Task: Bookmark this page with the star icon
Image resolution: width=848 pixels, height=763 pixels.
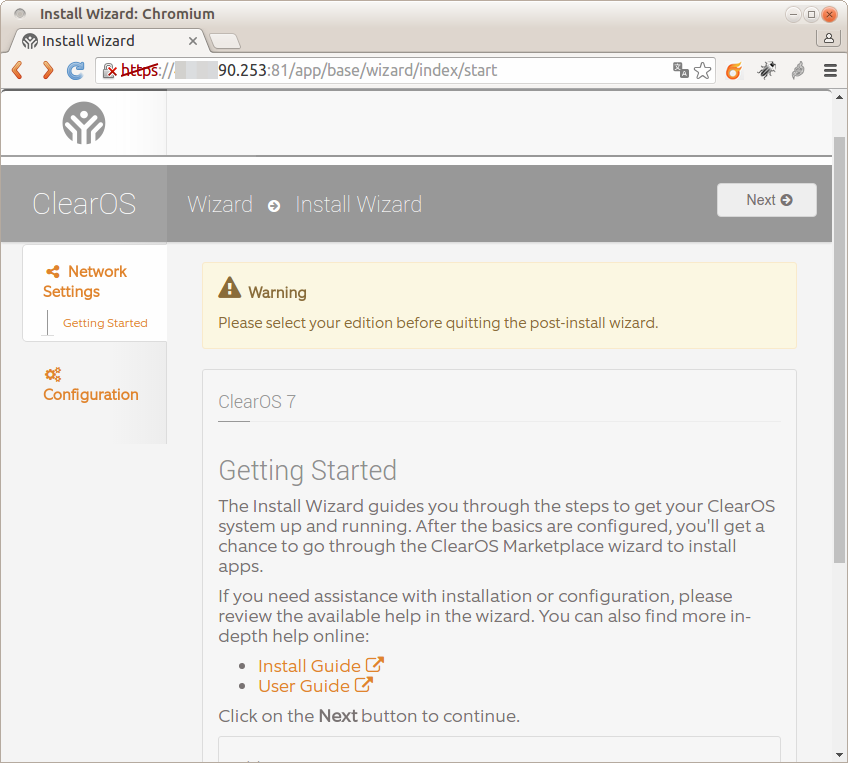Action: [x=703, y=70]
